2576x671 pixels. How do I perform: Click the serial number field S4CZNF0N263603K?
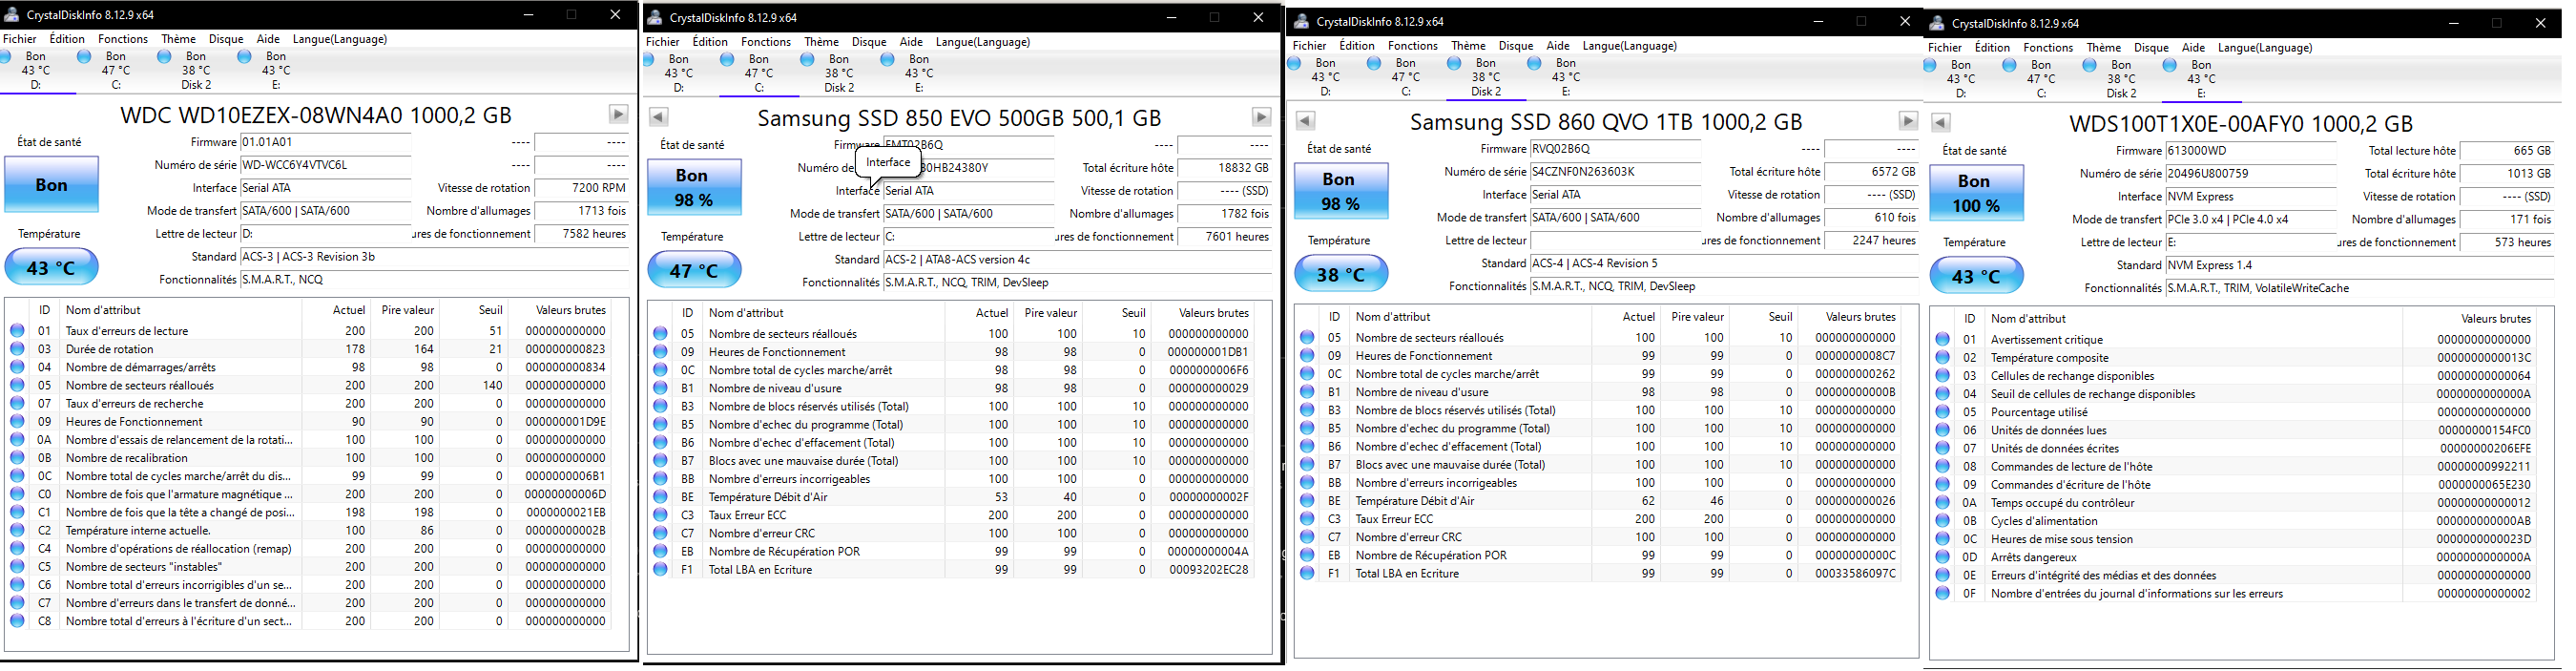click(1614, 172)
